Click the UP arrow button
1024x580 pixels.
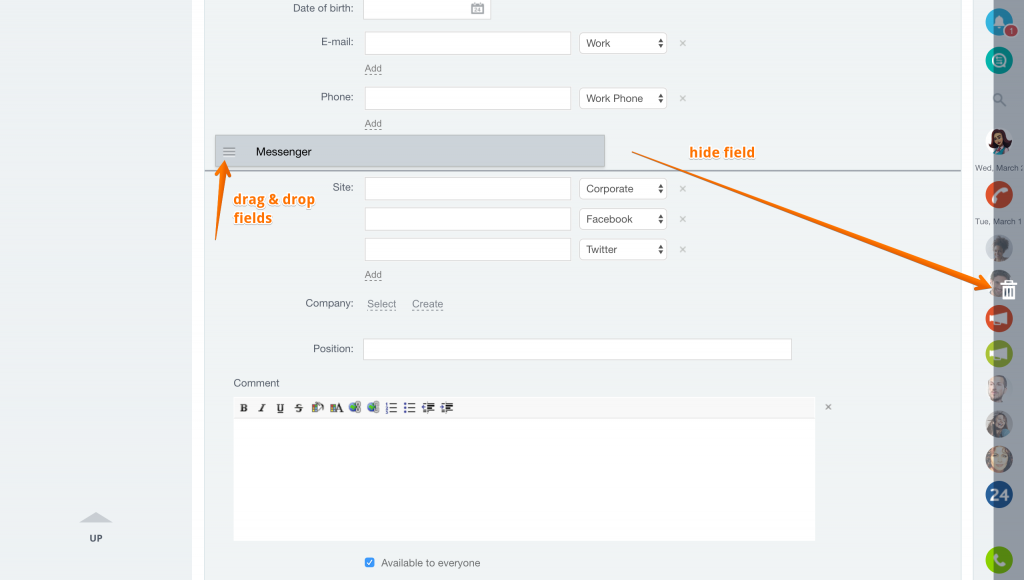96,526
